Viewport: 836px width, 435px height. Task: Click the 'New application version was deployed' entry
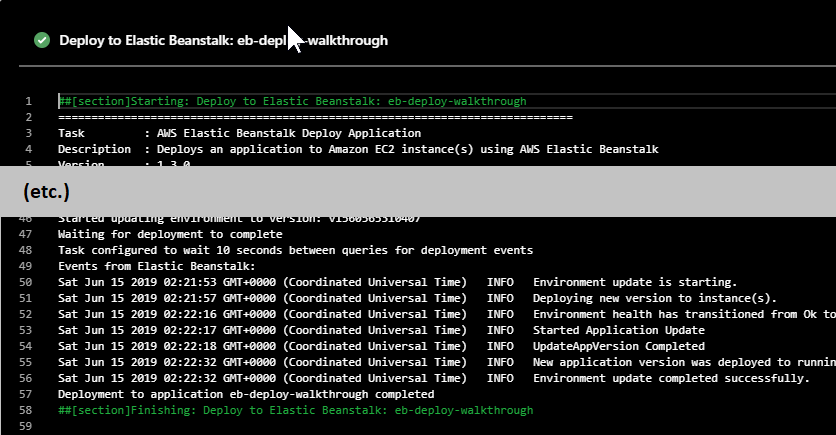click(x=683, y=362)
